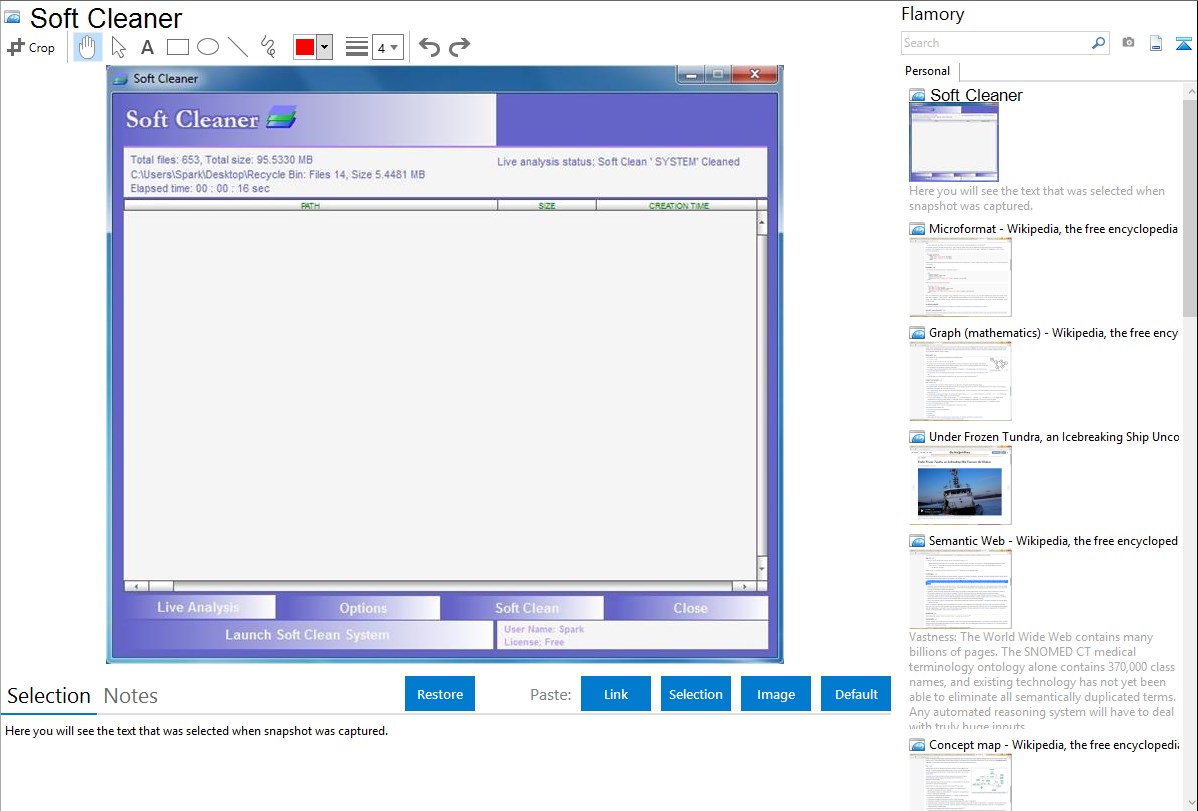Click the blue upload icon in Flamory
Image resolution: width=1198 pixels, height=811 pixels.
point(1183,43)
